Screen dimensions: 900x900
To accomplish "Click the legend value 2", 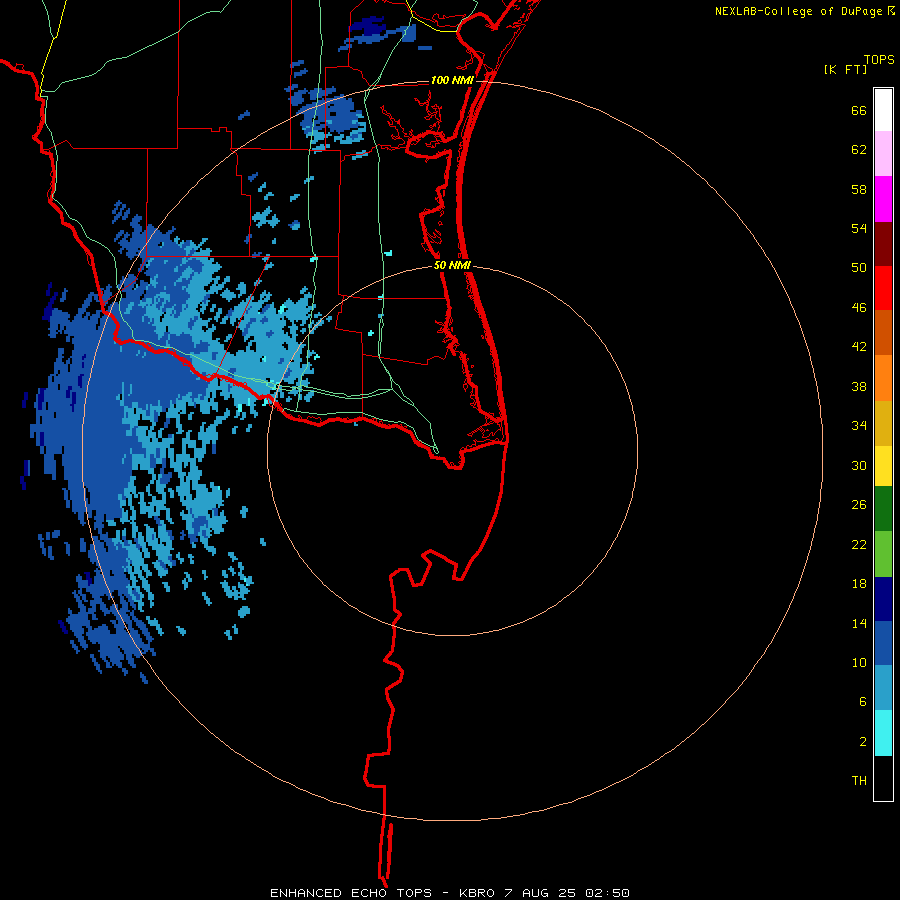I will pos(863,742).
